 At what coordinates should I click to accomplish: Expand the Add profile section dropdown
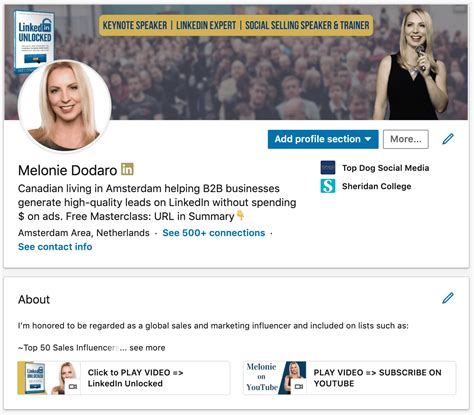323,139
